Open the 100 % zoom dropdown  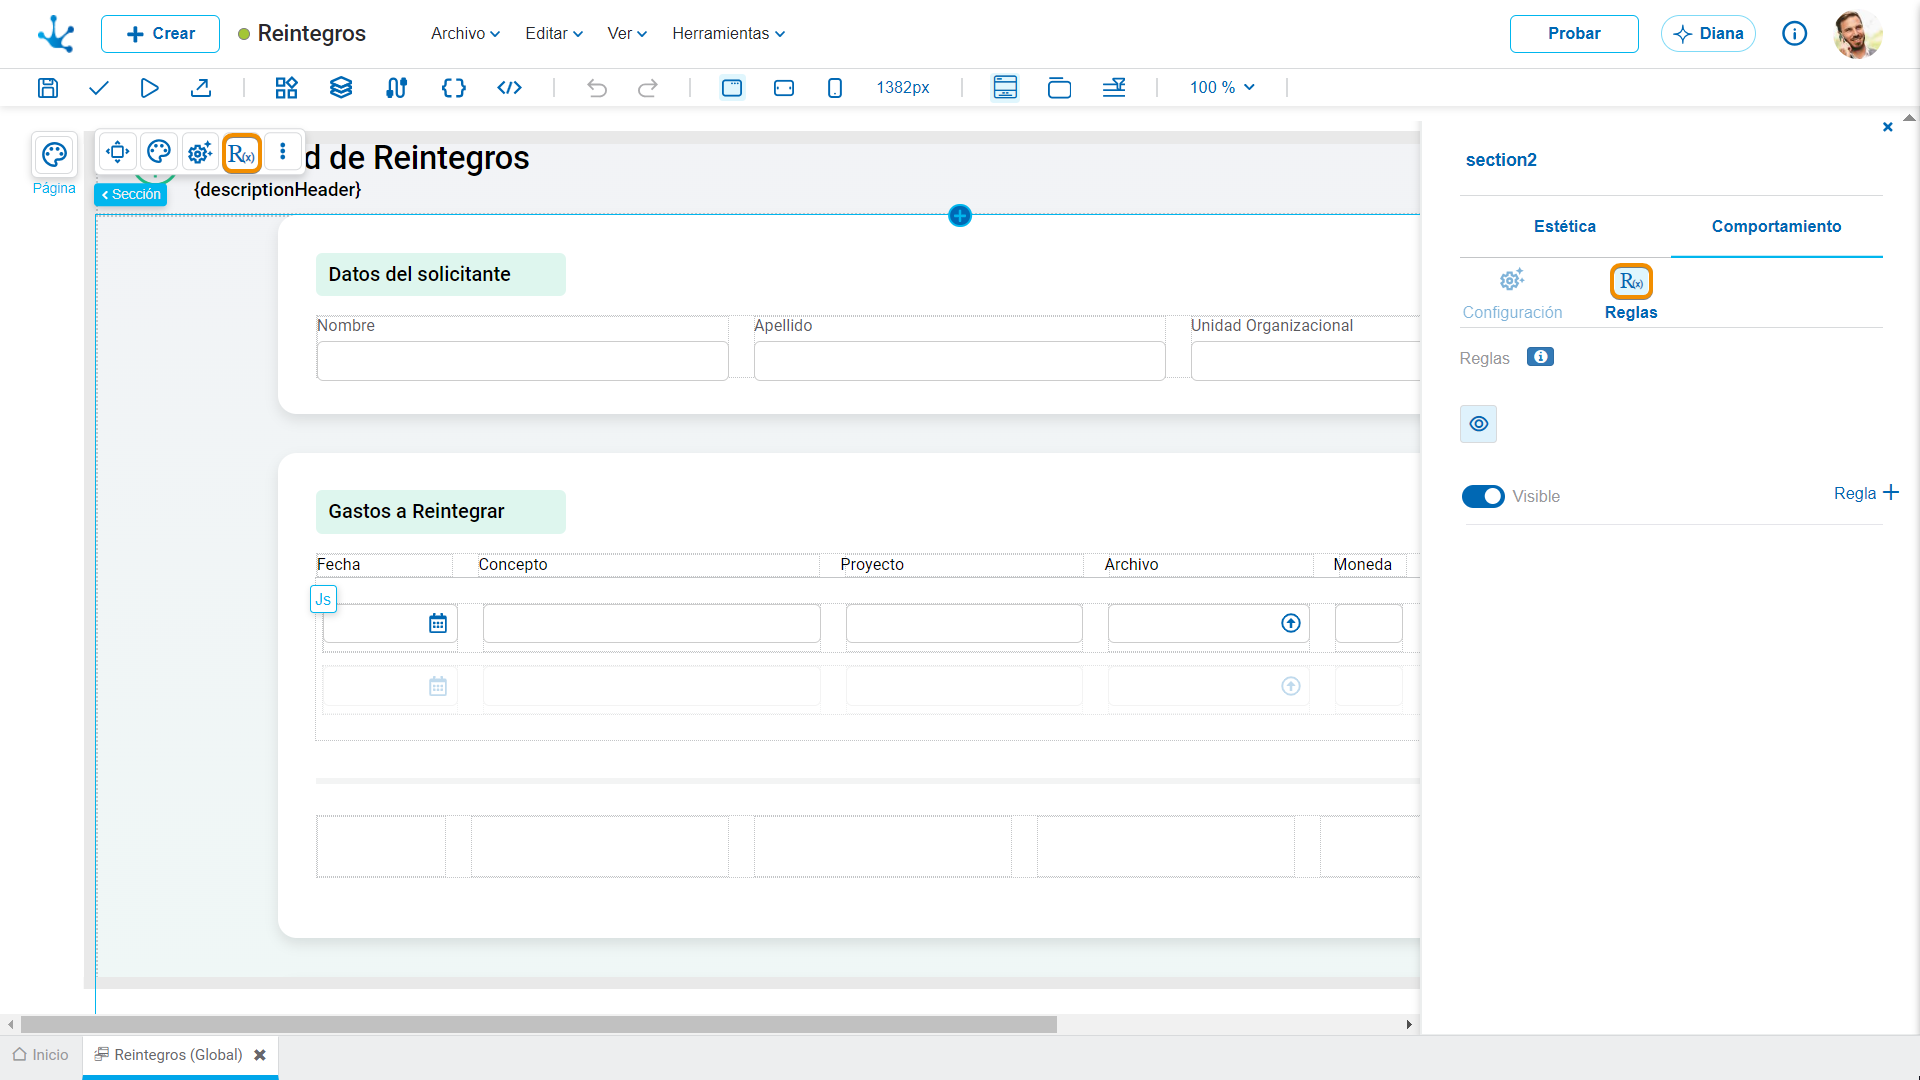coord(1222,88)
